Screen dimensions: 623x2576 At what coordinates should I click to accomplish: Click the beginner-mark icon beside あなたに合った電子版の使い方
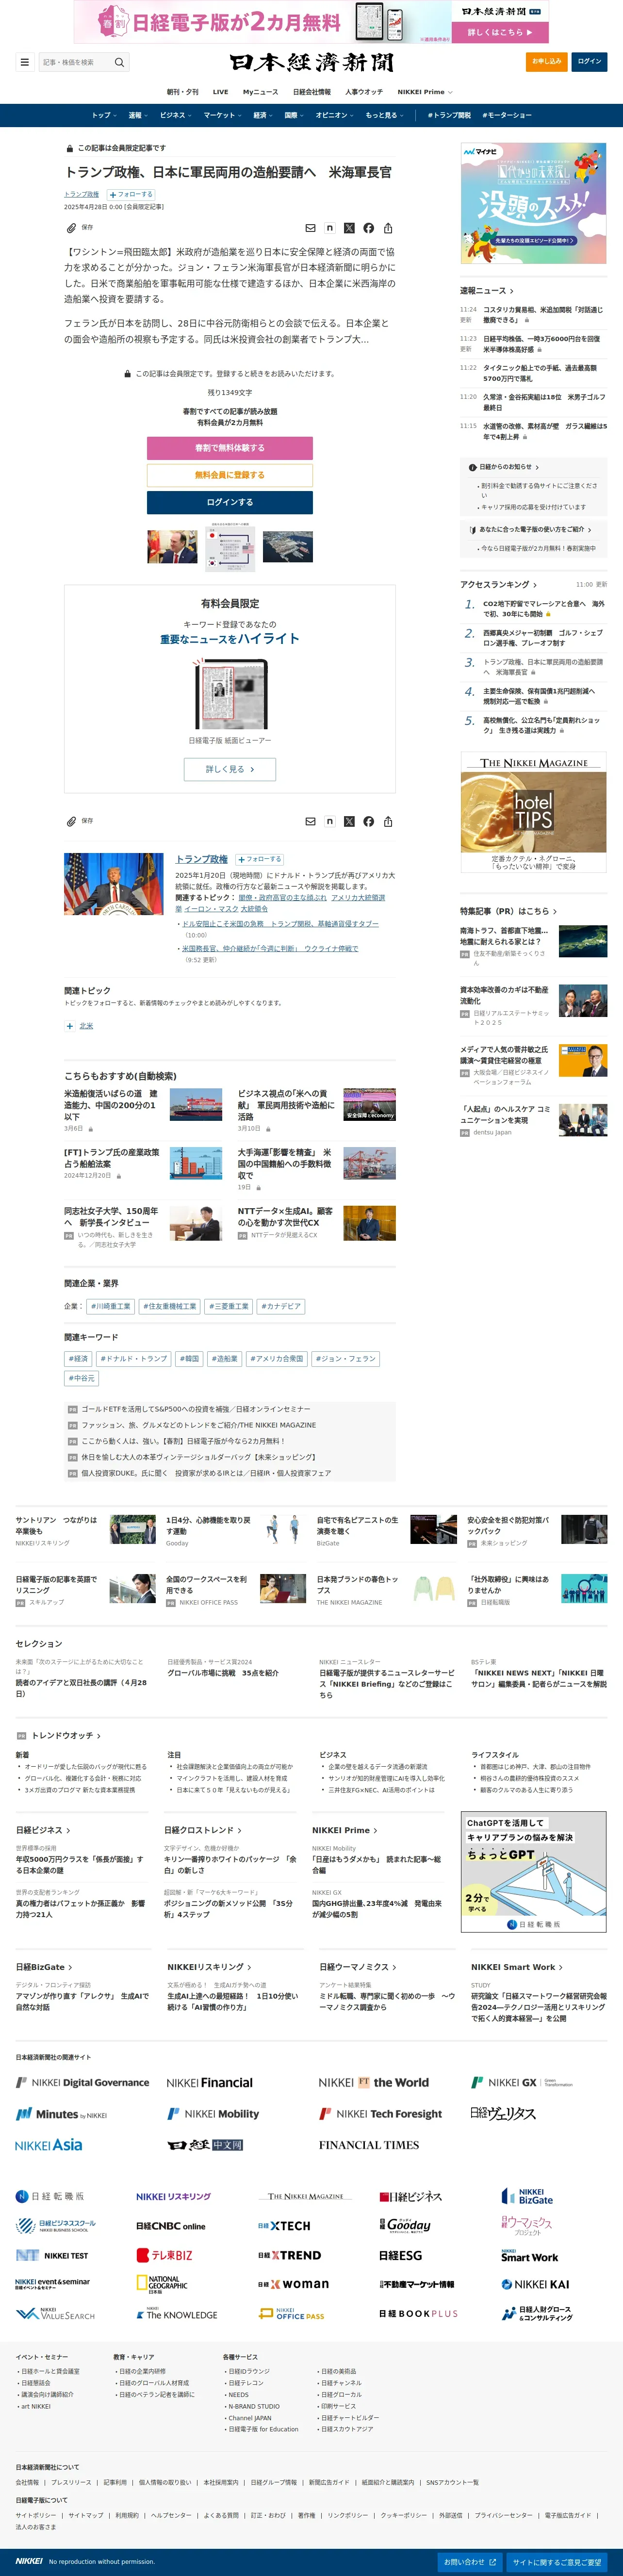[472, 529]
